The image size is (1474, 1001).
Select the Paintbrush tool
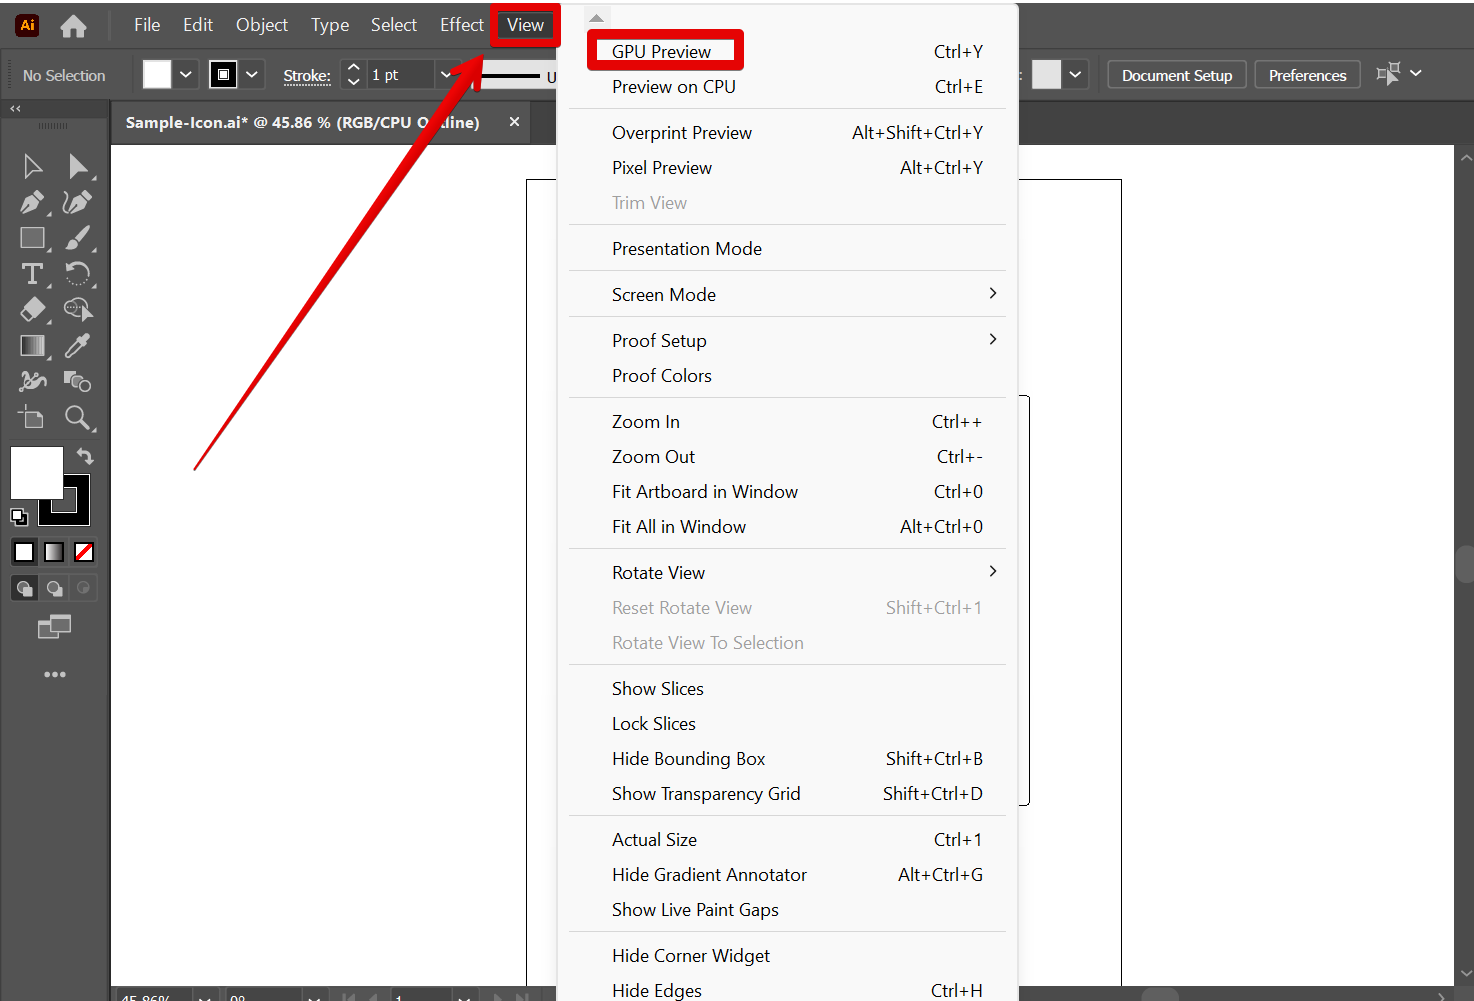coord(77,238)
